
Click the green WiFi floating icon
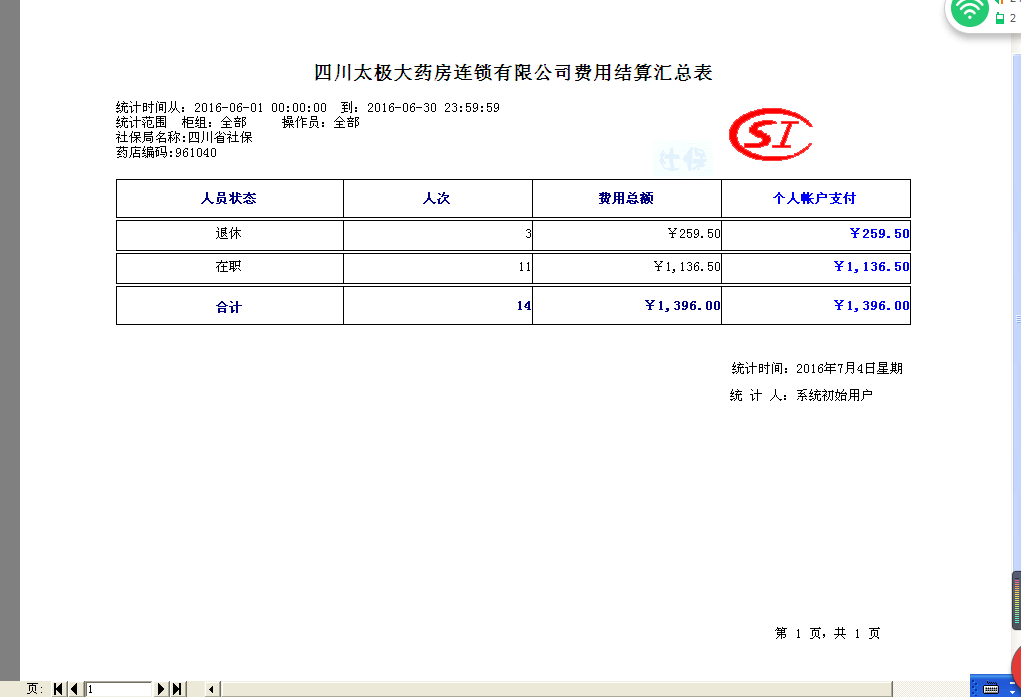[x=969, y=11]
